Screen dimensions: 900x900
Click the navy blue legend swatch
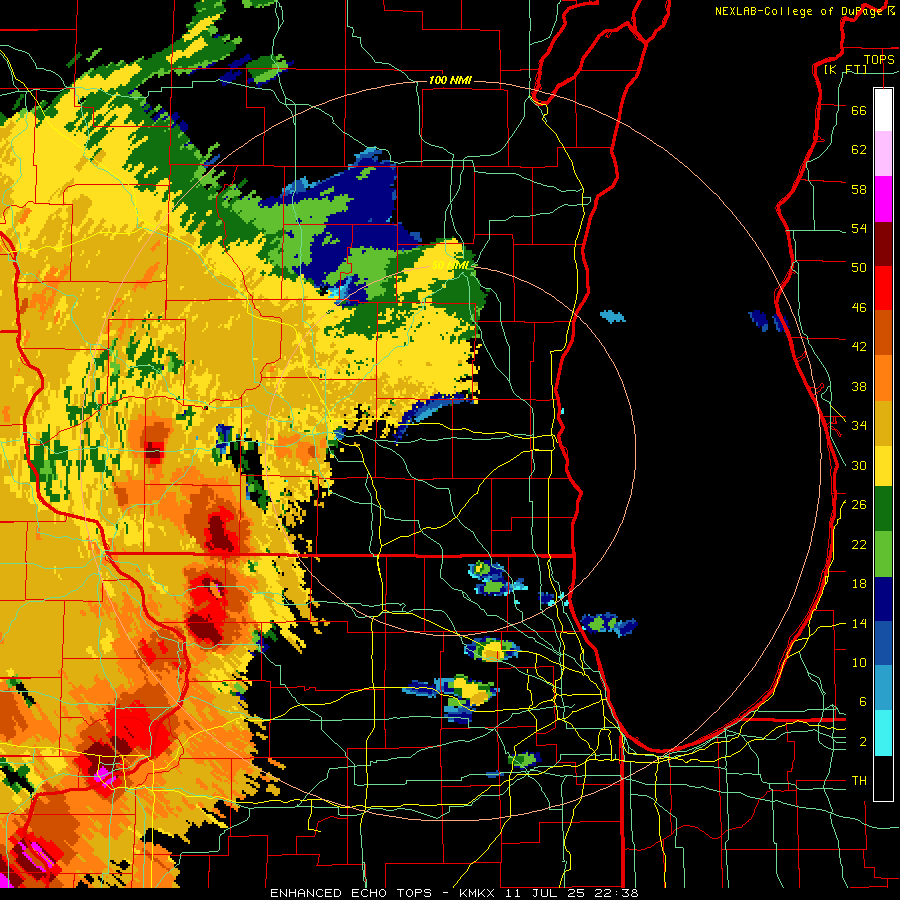(883, 599)
